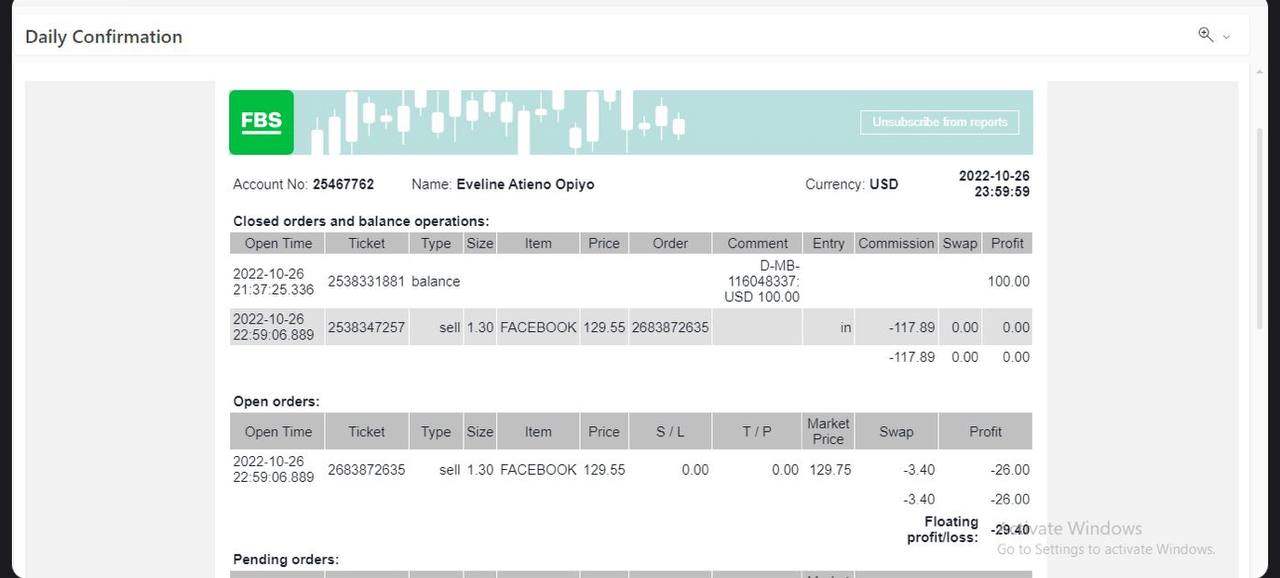The image size is (1280, 578).
Task: Click the account name Eveline Atieno Opiyo
Action: 525,184
